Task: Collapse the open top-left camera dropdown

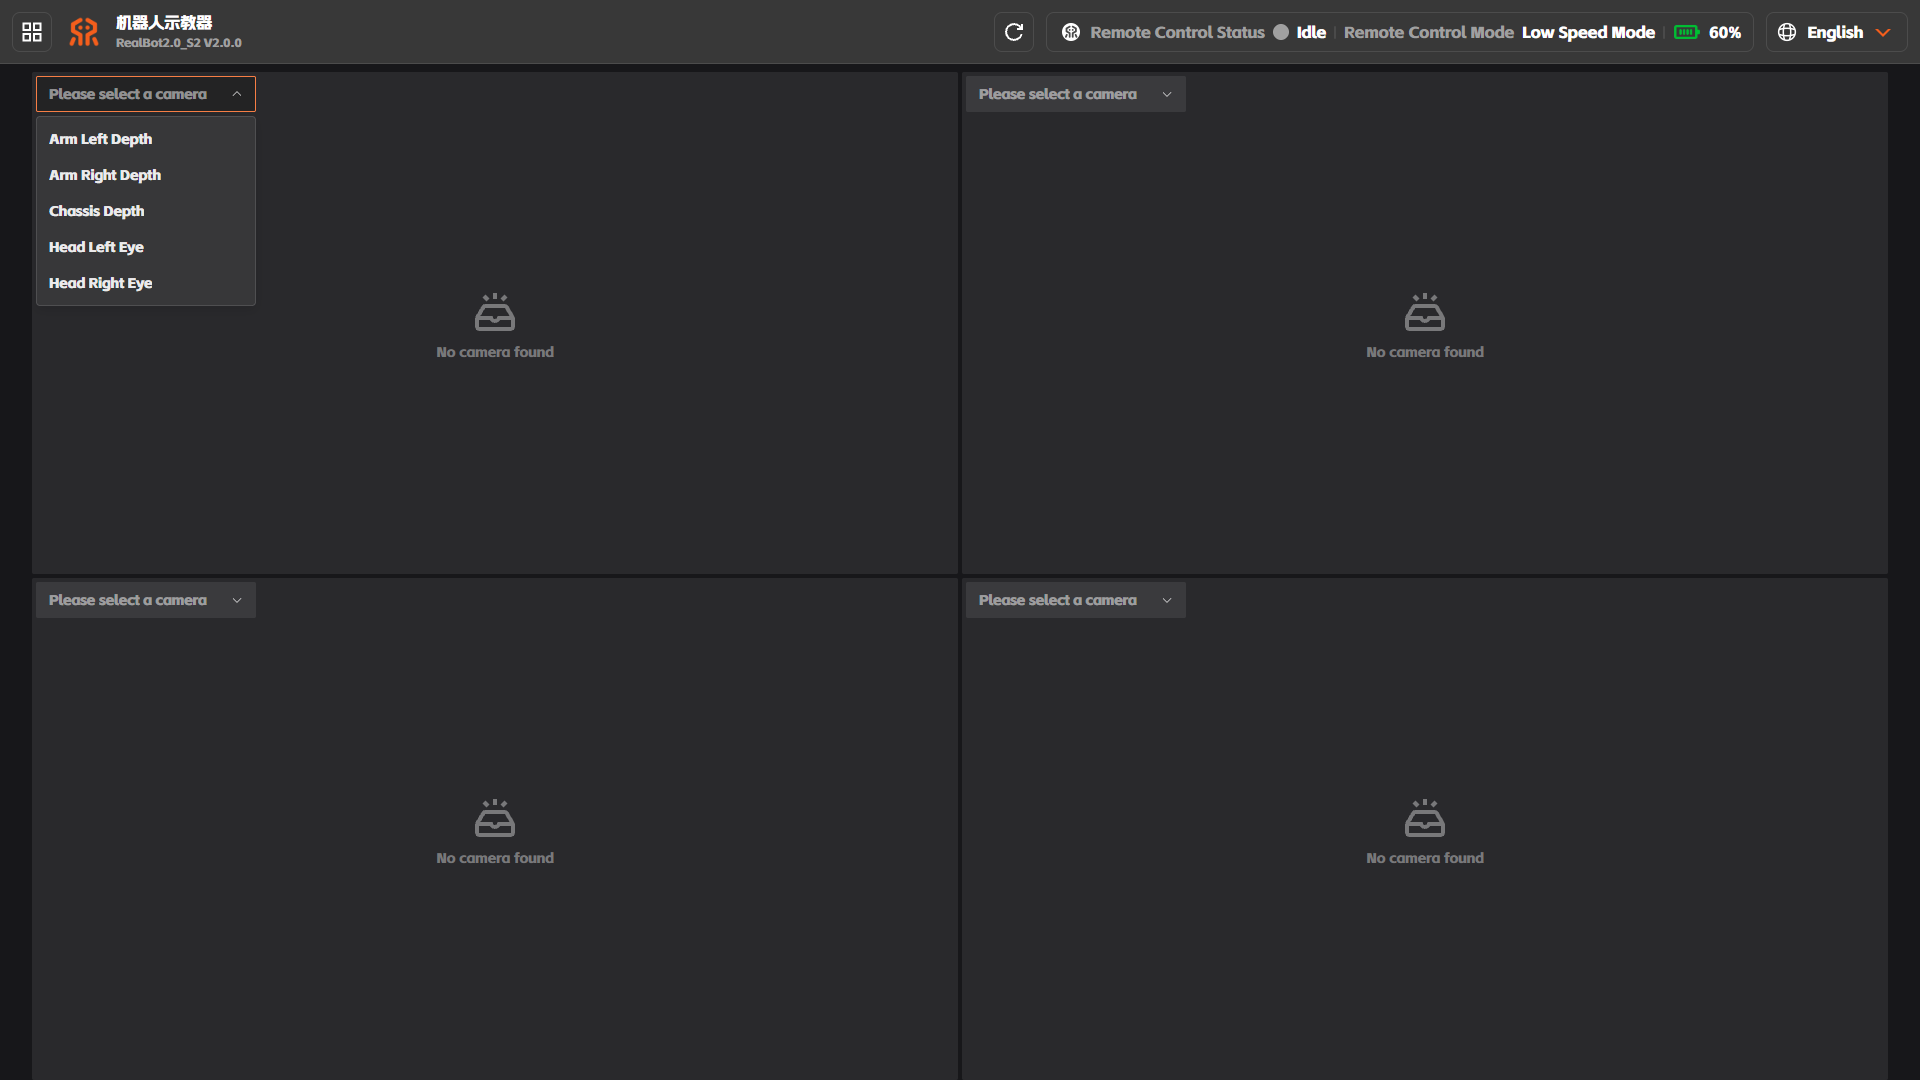Action: click(146, 94)
